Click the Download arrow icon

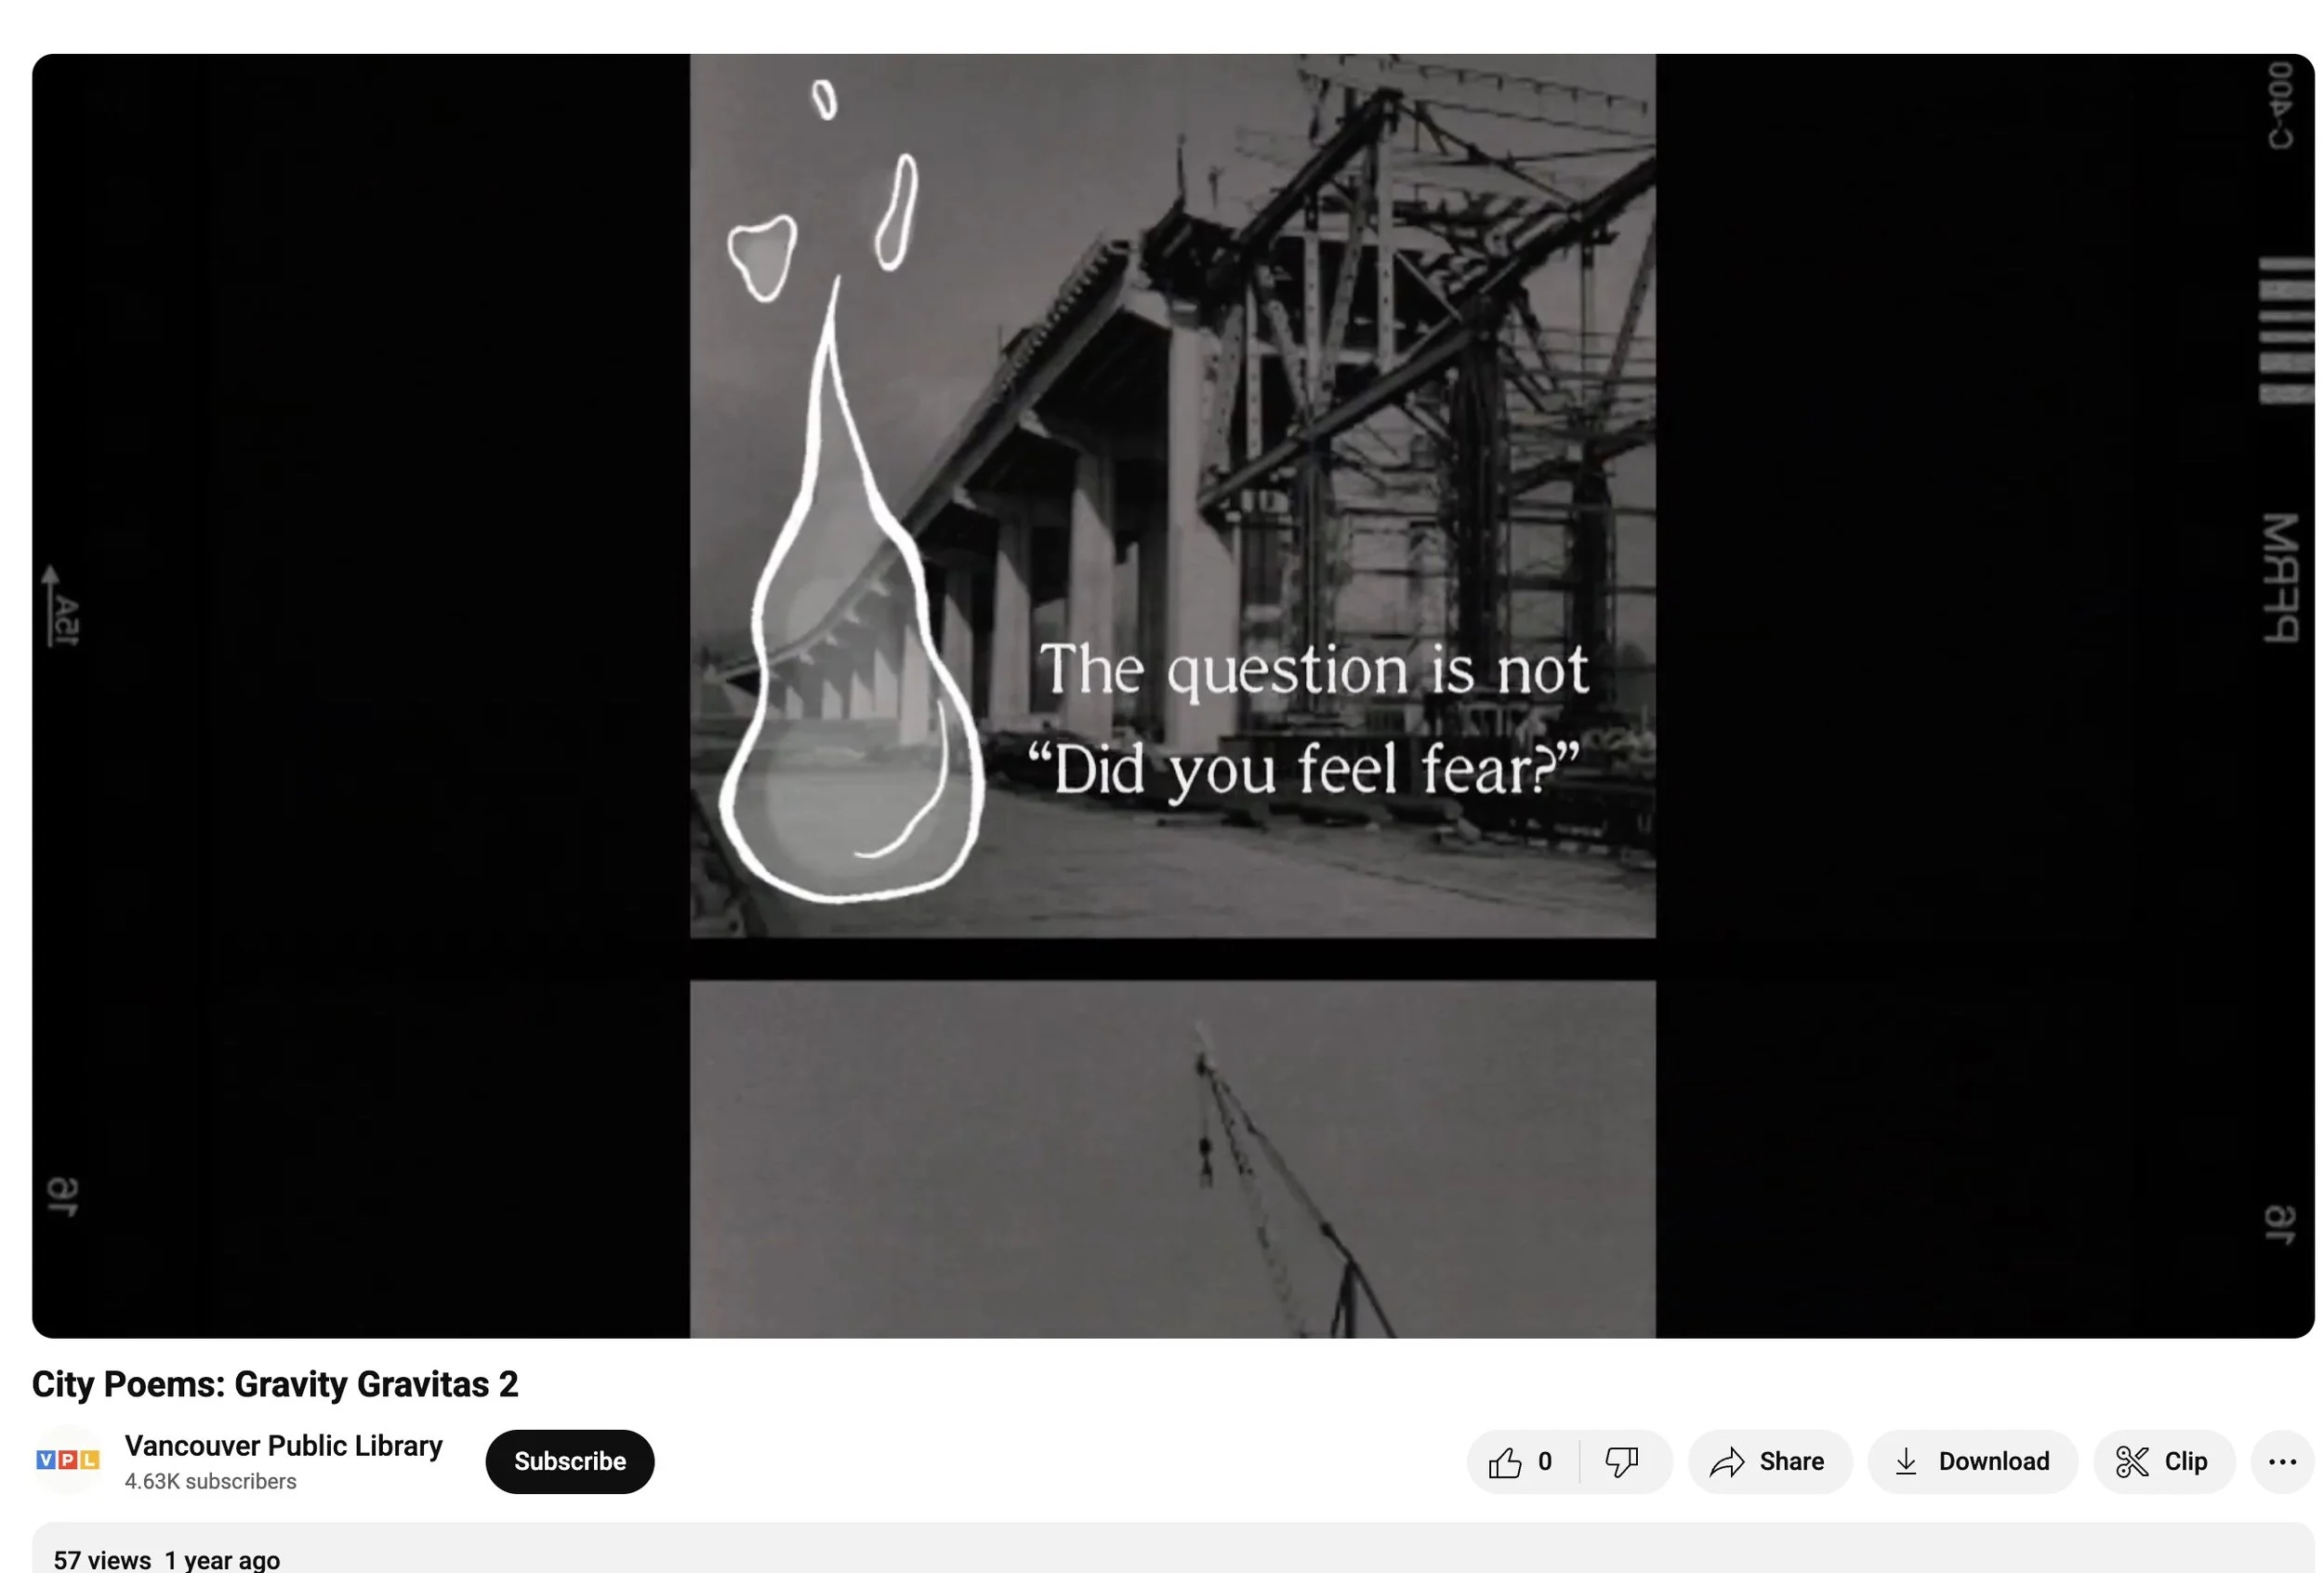1906,1462
